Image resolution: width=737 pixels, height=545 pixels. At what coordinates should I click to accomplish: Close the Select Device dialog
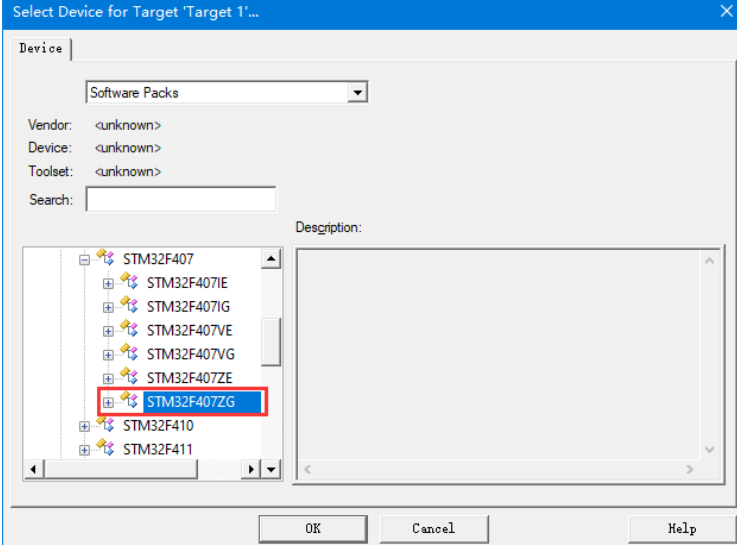click(x=727, y=11)
